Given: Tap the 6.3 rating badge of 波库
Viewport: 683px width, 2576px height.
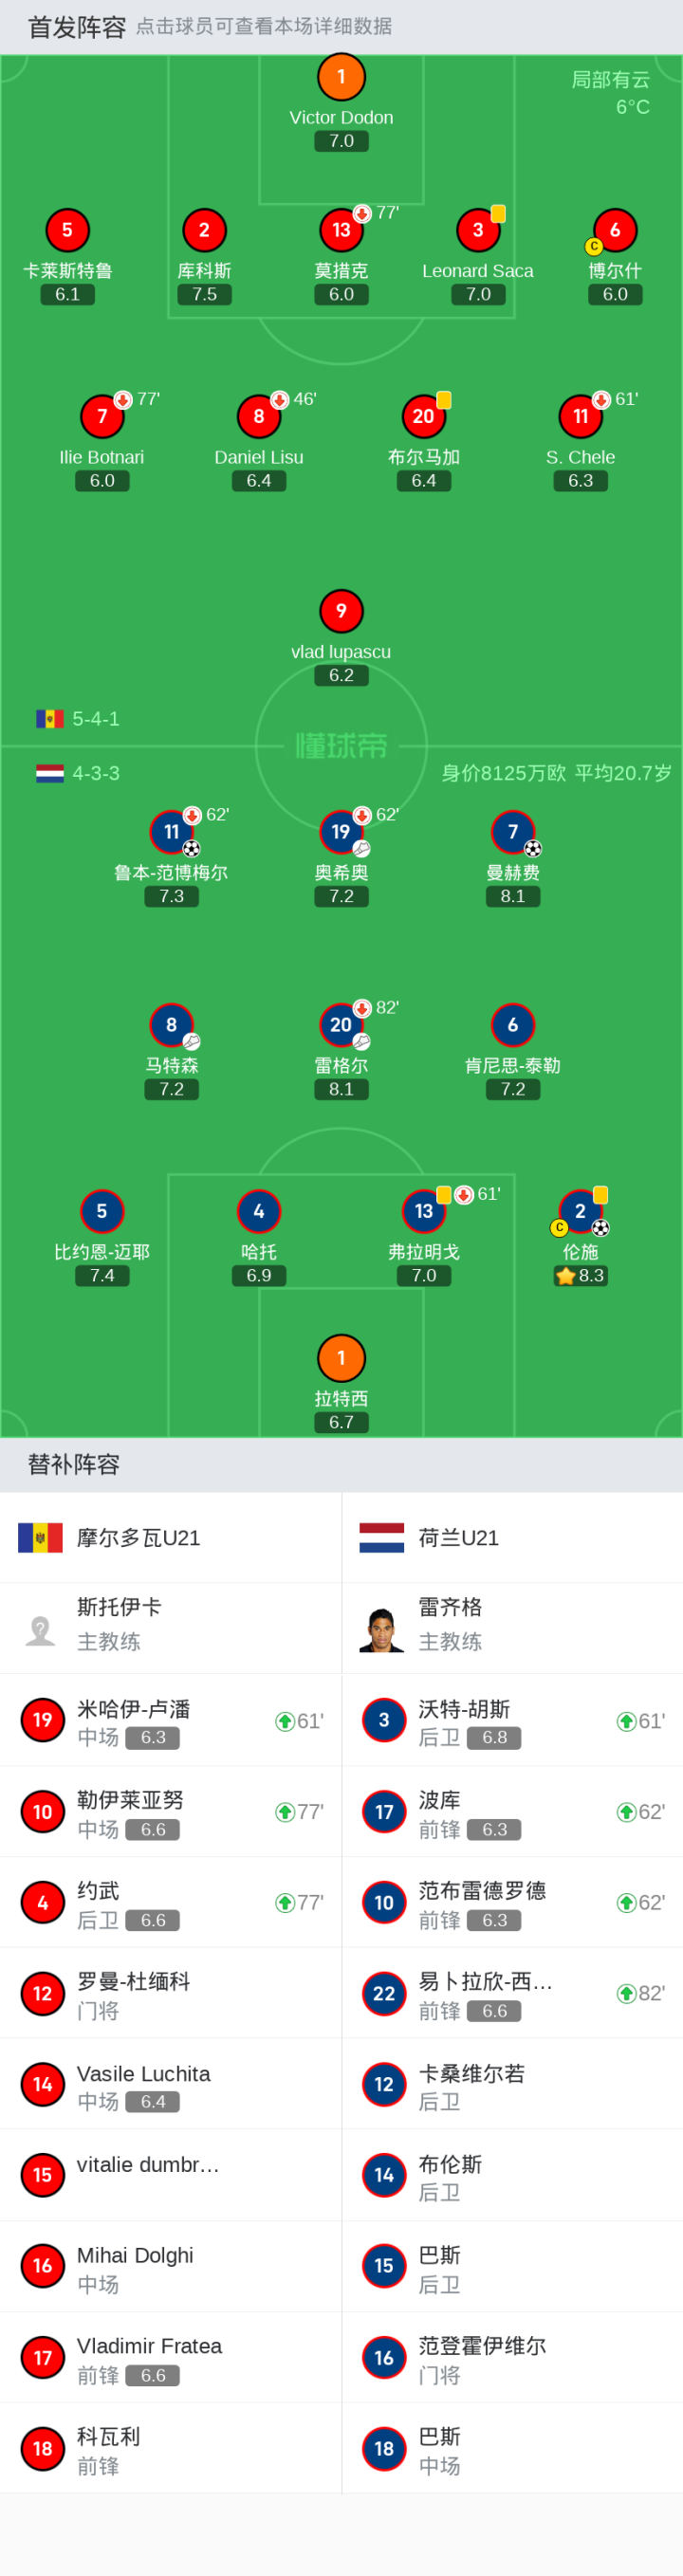Looking at the screenshot, I should [x=494, y=1829].
